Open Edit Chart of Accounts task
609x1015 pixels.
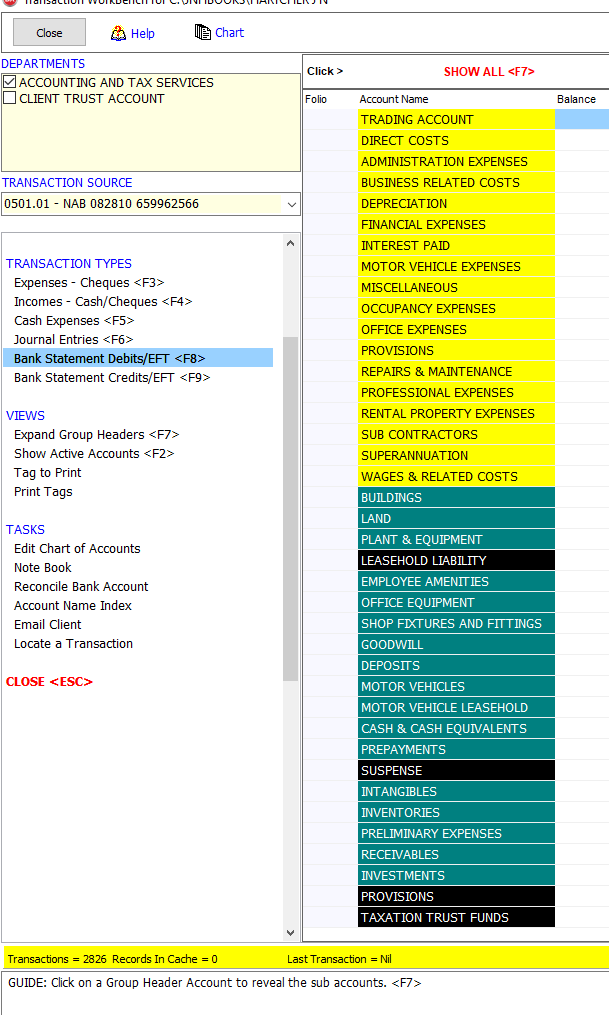pyautogui.click(x=77, y=549)
